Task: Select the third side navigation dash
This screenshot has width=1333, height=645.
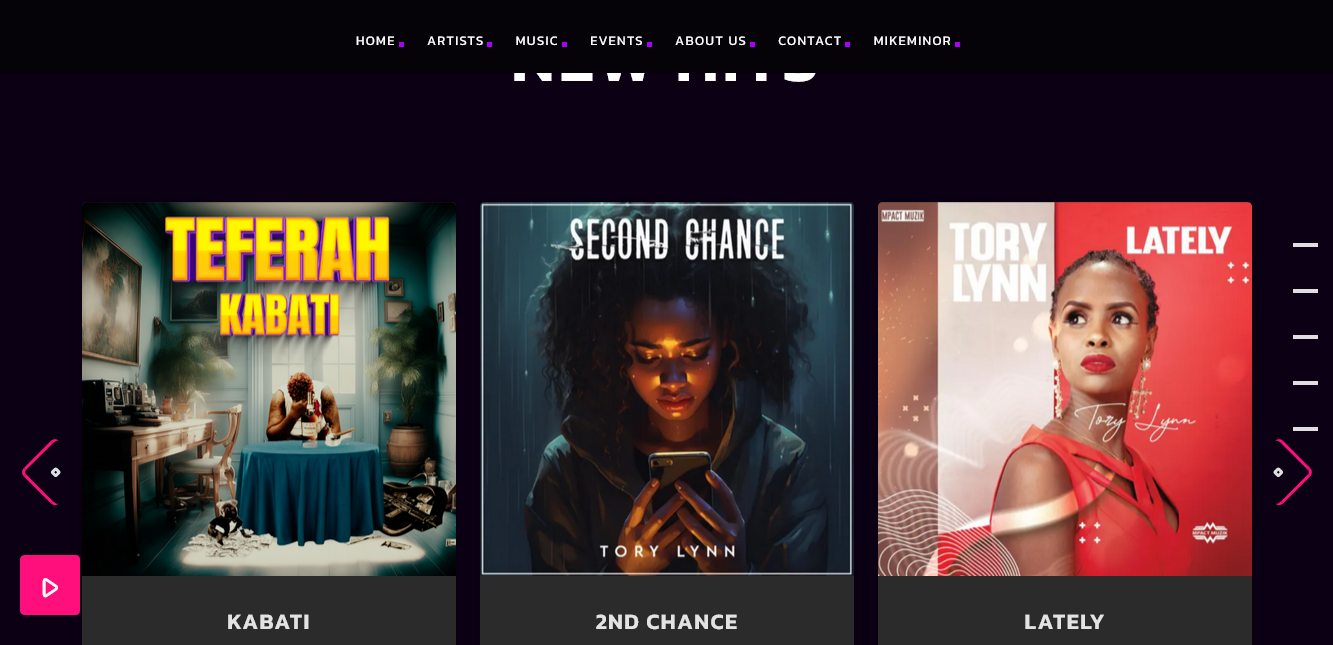Action: coord(1305,337)
